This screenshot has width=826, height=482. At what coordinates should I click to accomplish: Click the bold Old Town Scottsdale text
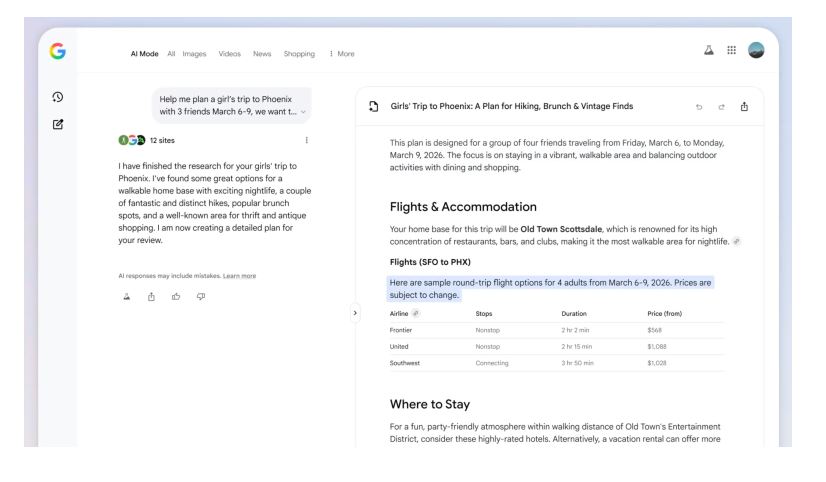coord(561,229)
